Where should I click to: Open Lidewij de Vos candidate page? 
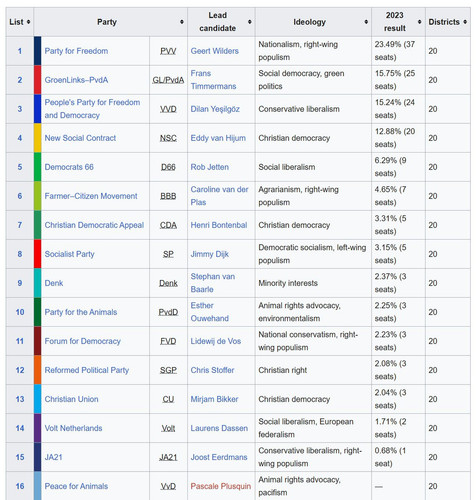pos(216,341)
